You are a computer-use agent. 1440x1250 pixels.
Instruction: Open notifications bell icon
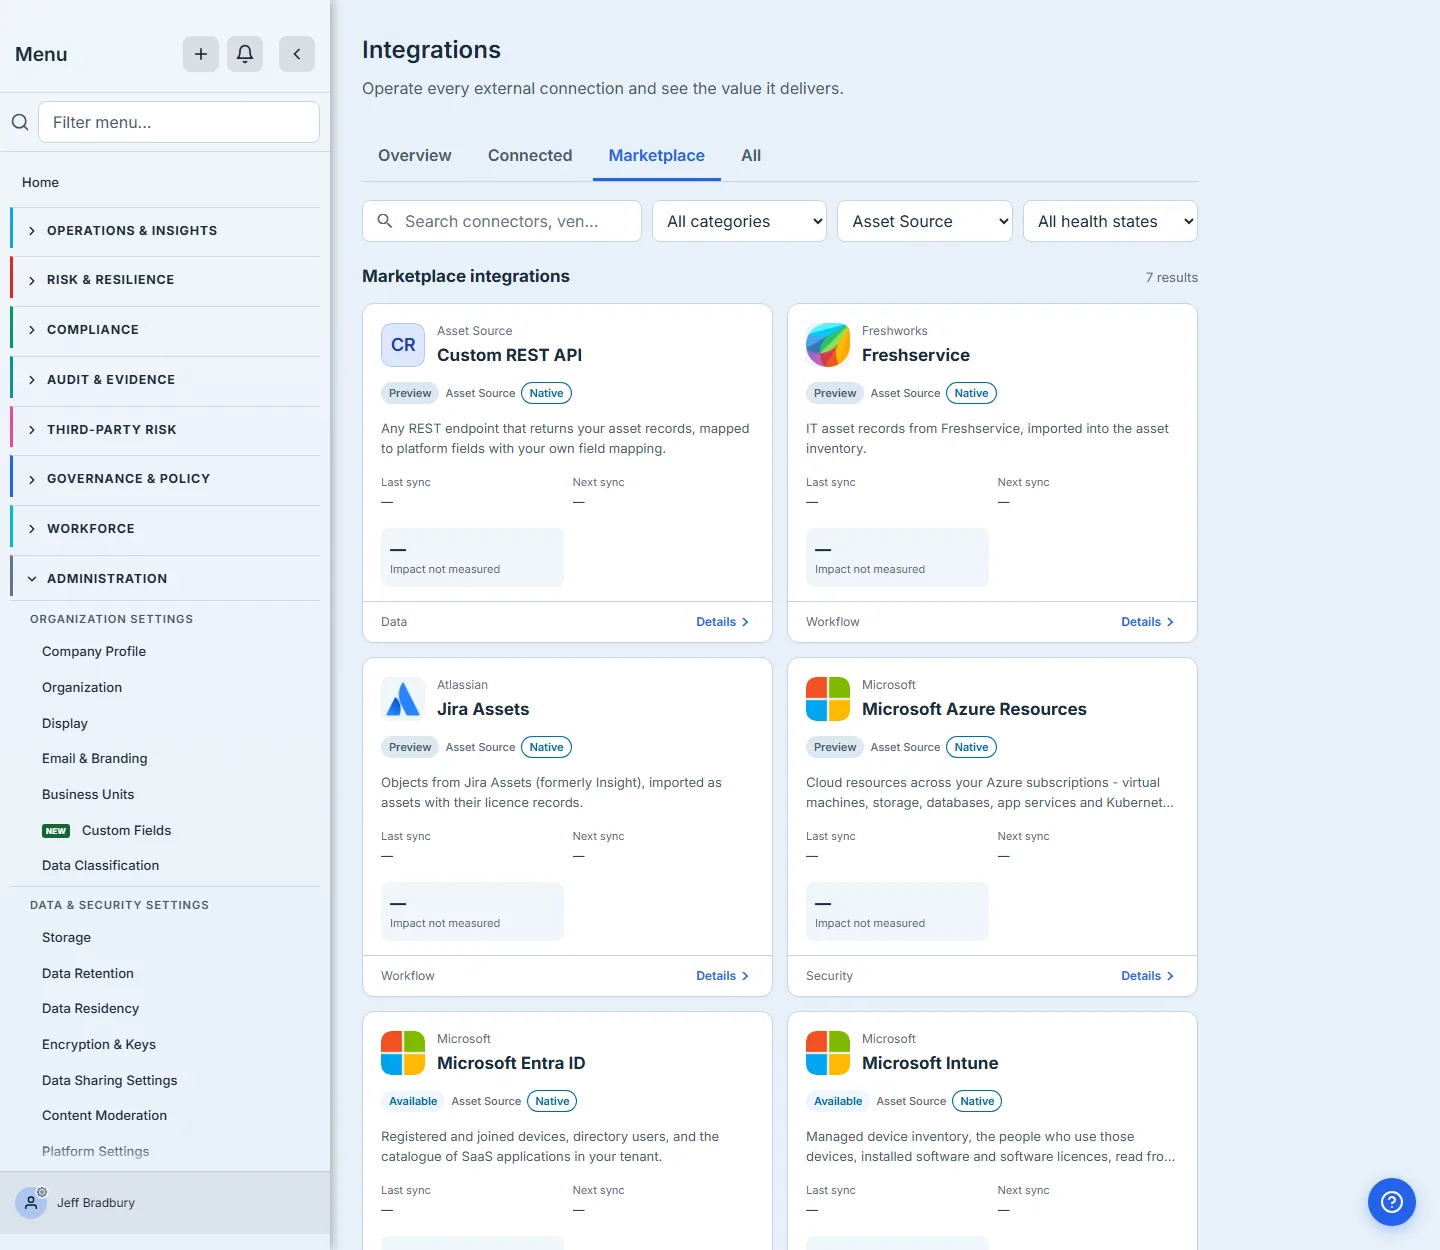[x=245, y=54]
